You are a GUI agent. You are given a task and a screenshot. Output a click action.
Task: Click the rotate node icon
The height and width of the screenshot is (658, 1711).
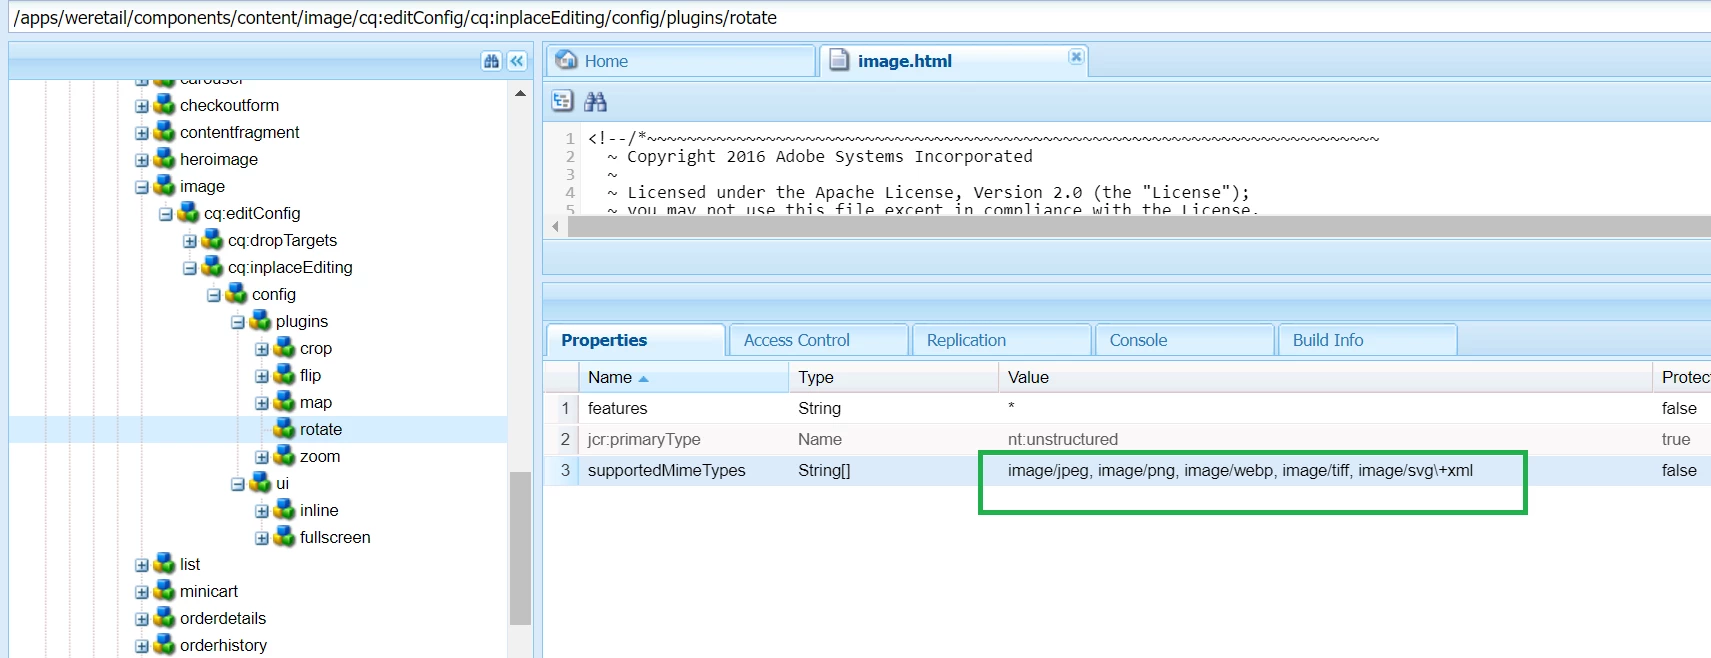click(x=285, y=429)
